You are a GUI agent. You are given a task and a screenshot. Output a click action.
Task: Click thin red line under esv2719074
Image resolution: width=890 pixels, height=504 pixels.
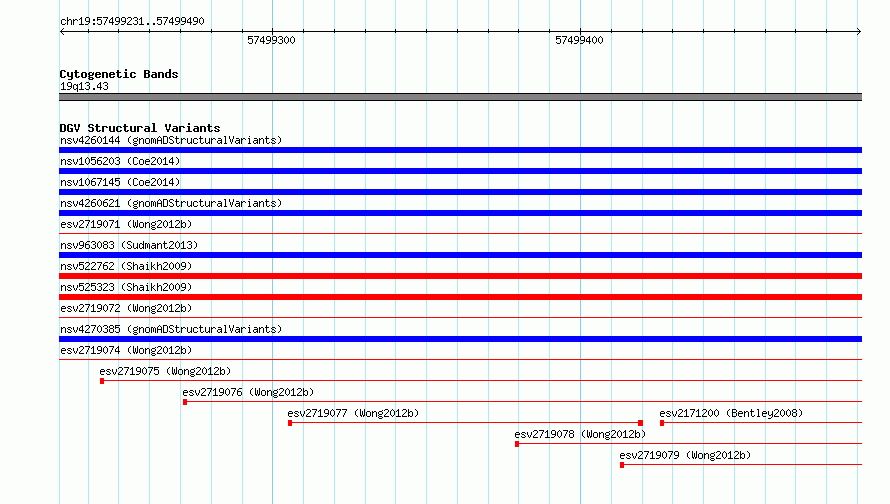(460, 359)
